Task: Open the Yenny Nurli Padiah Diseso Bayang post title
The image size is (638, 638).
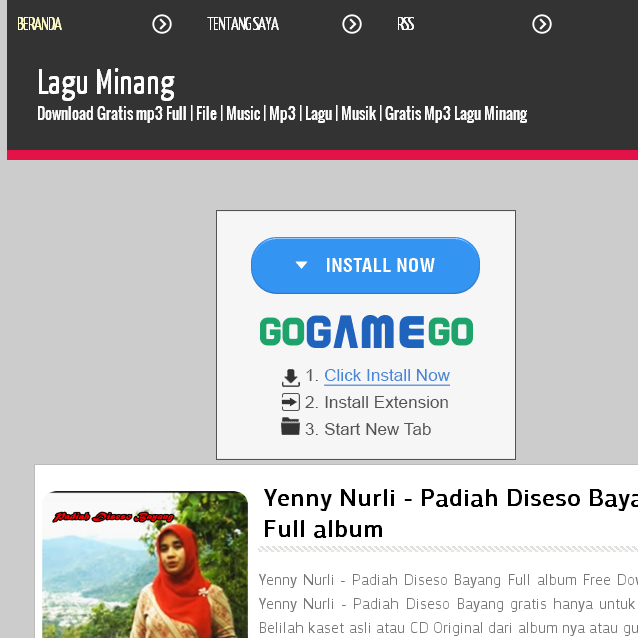Action: tap(450, 513)
